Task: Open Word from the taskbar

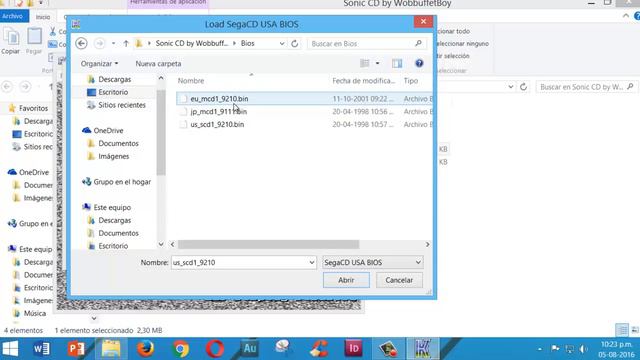Action: tap(41, 349)
